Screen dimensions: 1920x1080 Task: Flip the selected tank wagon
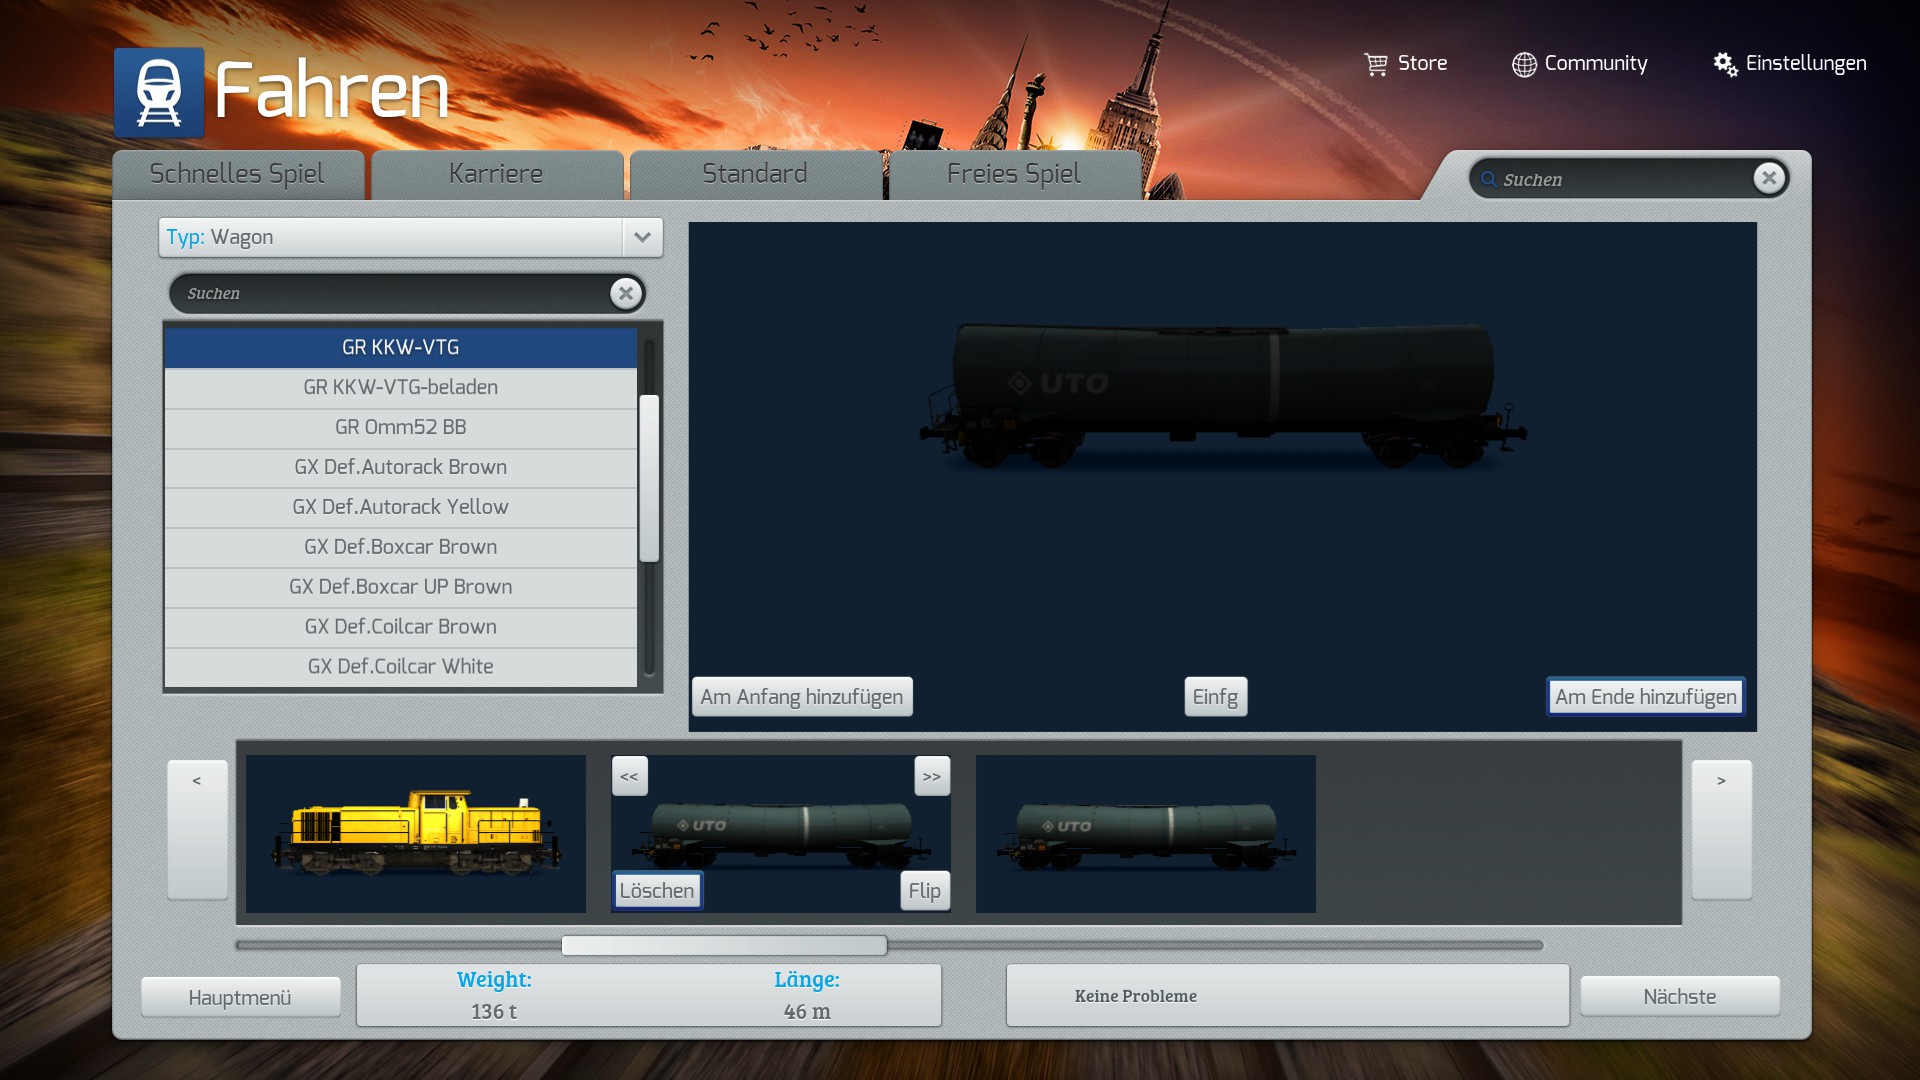click(924, 890)
